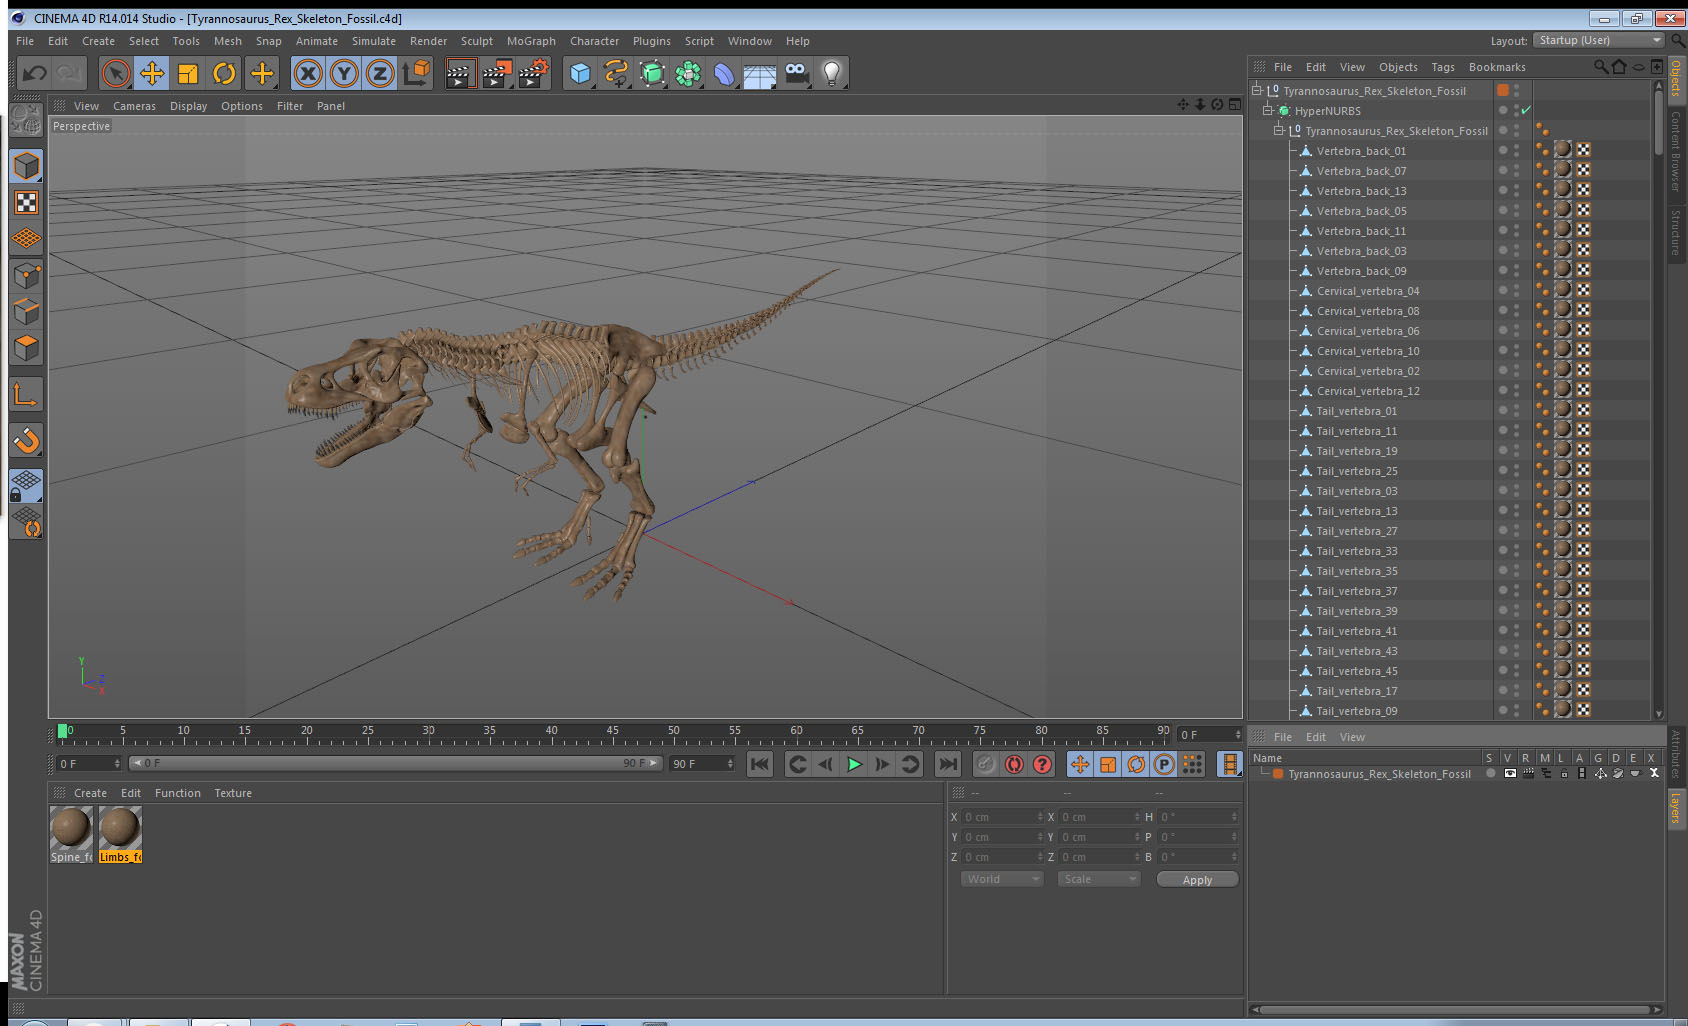
Task: Click the Undo arrow icon
Action: pos(34,73)
